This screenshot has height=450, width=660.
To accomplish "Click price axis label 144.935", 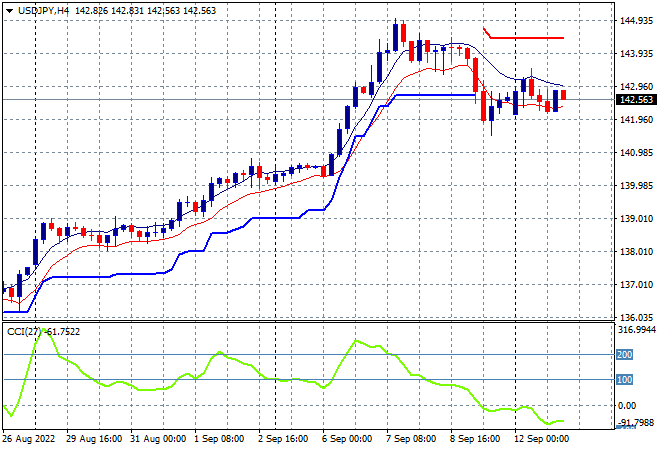I will (x=636, y=21).
